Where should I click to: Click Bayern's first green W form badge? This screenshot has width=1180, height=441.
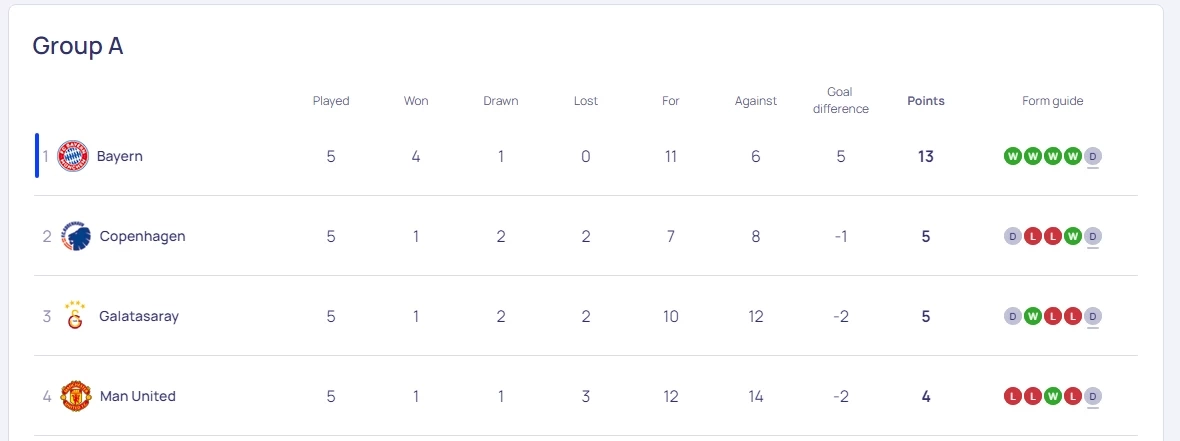[x=1013, y=156]
